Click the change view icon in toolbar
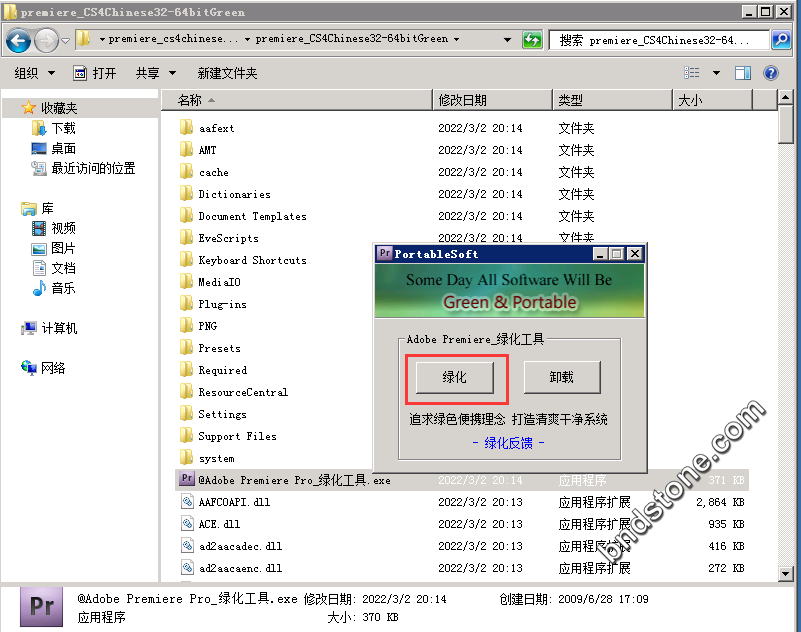 (x=692, y=73)
